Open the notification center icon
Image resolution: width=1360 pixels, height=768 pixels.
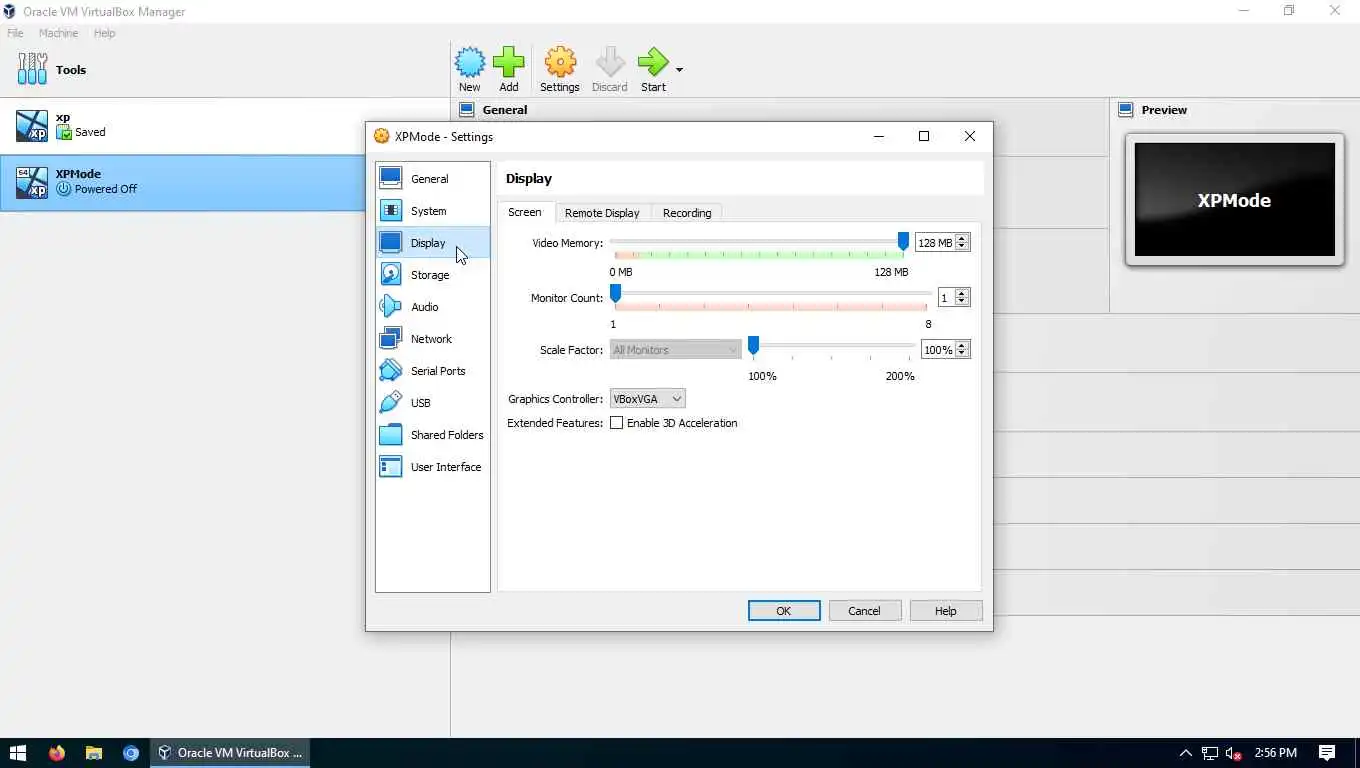(1327, 753)
